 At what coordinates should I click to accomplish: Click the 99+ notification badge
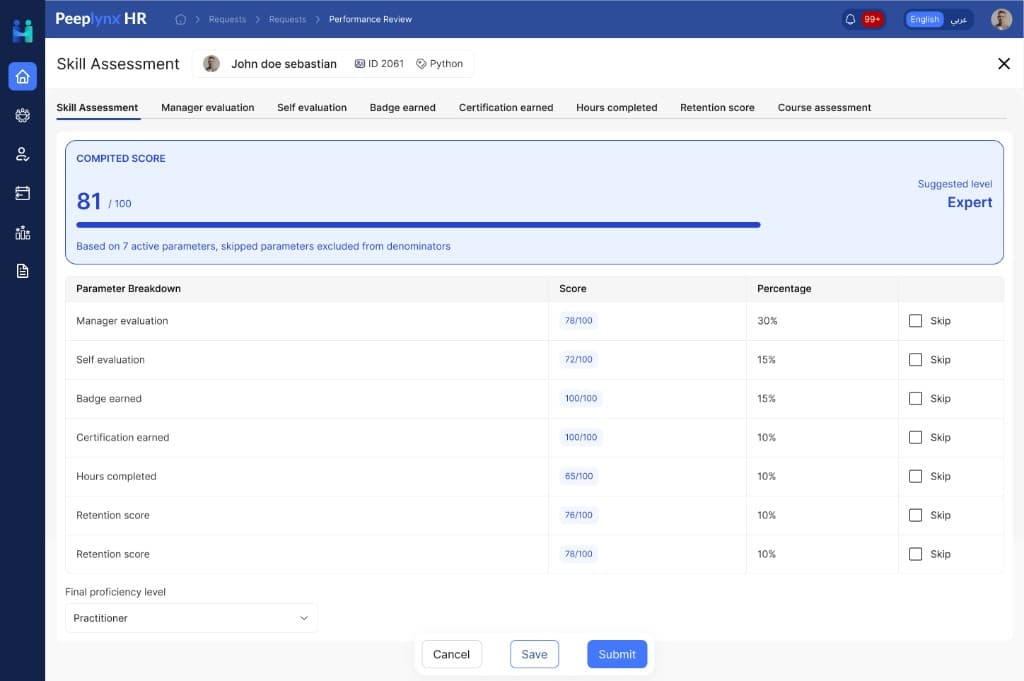872,19
